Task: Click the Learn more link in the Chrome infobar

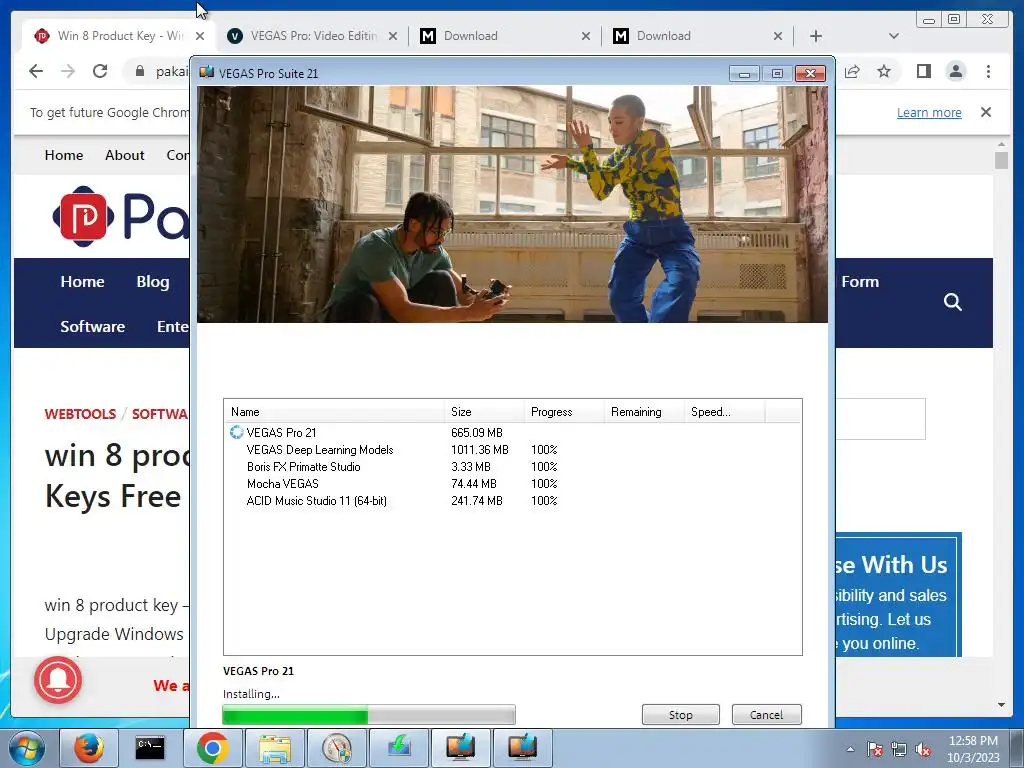Action: (x=929, y=112)
